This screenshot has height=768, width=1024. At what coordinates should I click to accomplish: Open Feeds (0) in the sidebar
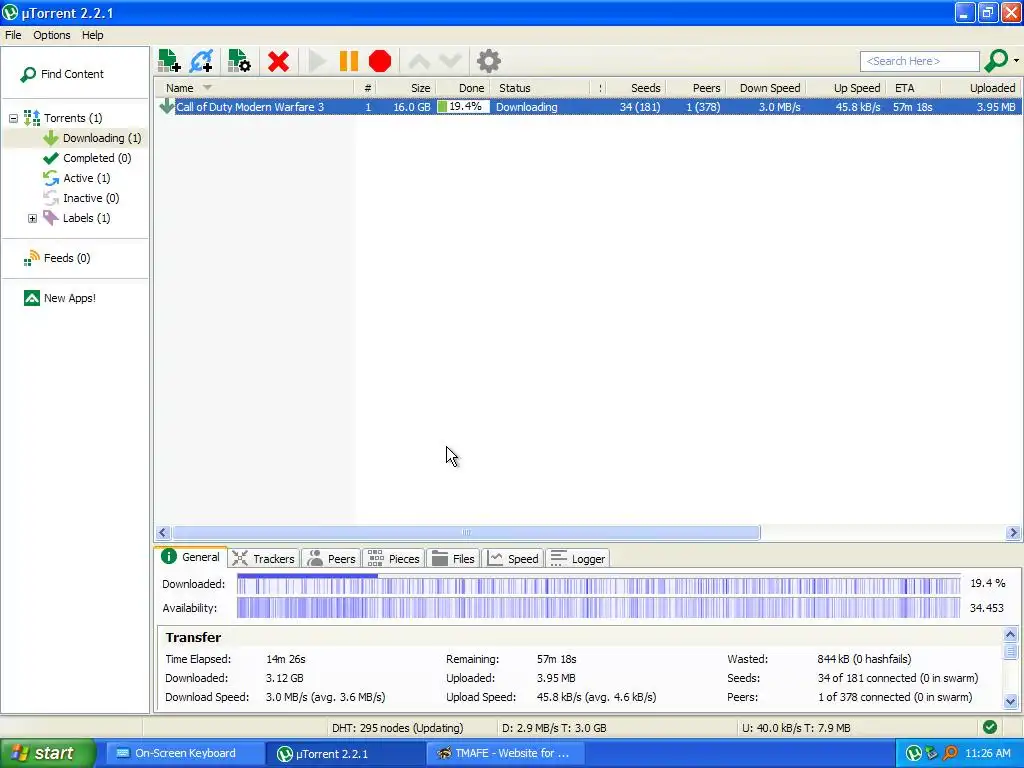[67, 258]
